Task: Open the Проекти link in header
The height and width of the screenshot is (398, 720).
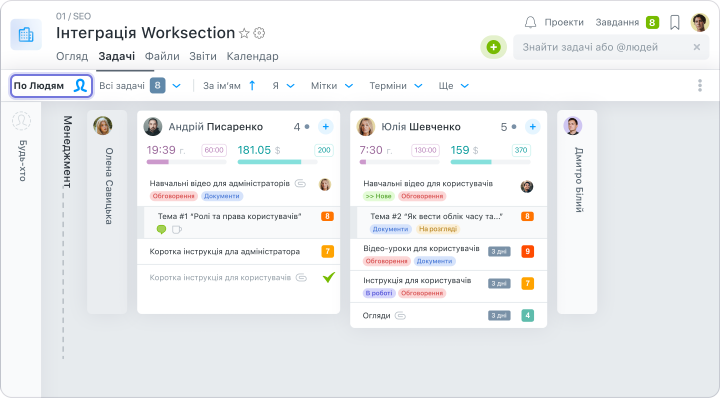Action: coord(564,22)
